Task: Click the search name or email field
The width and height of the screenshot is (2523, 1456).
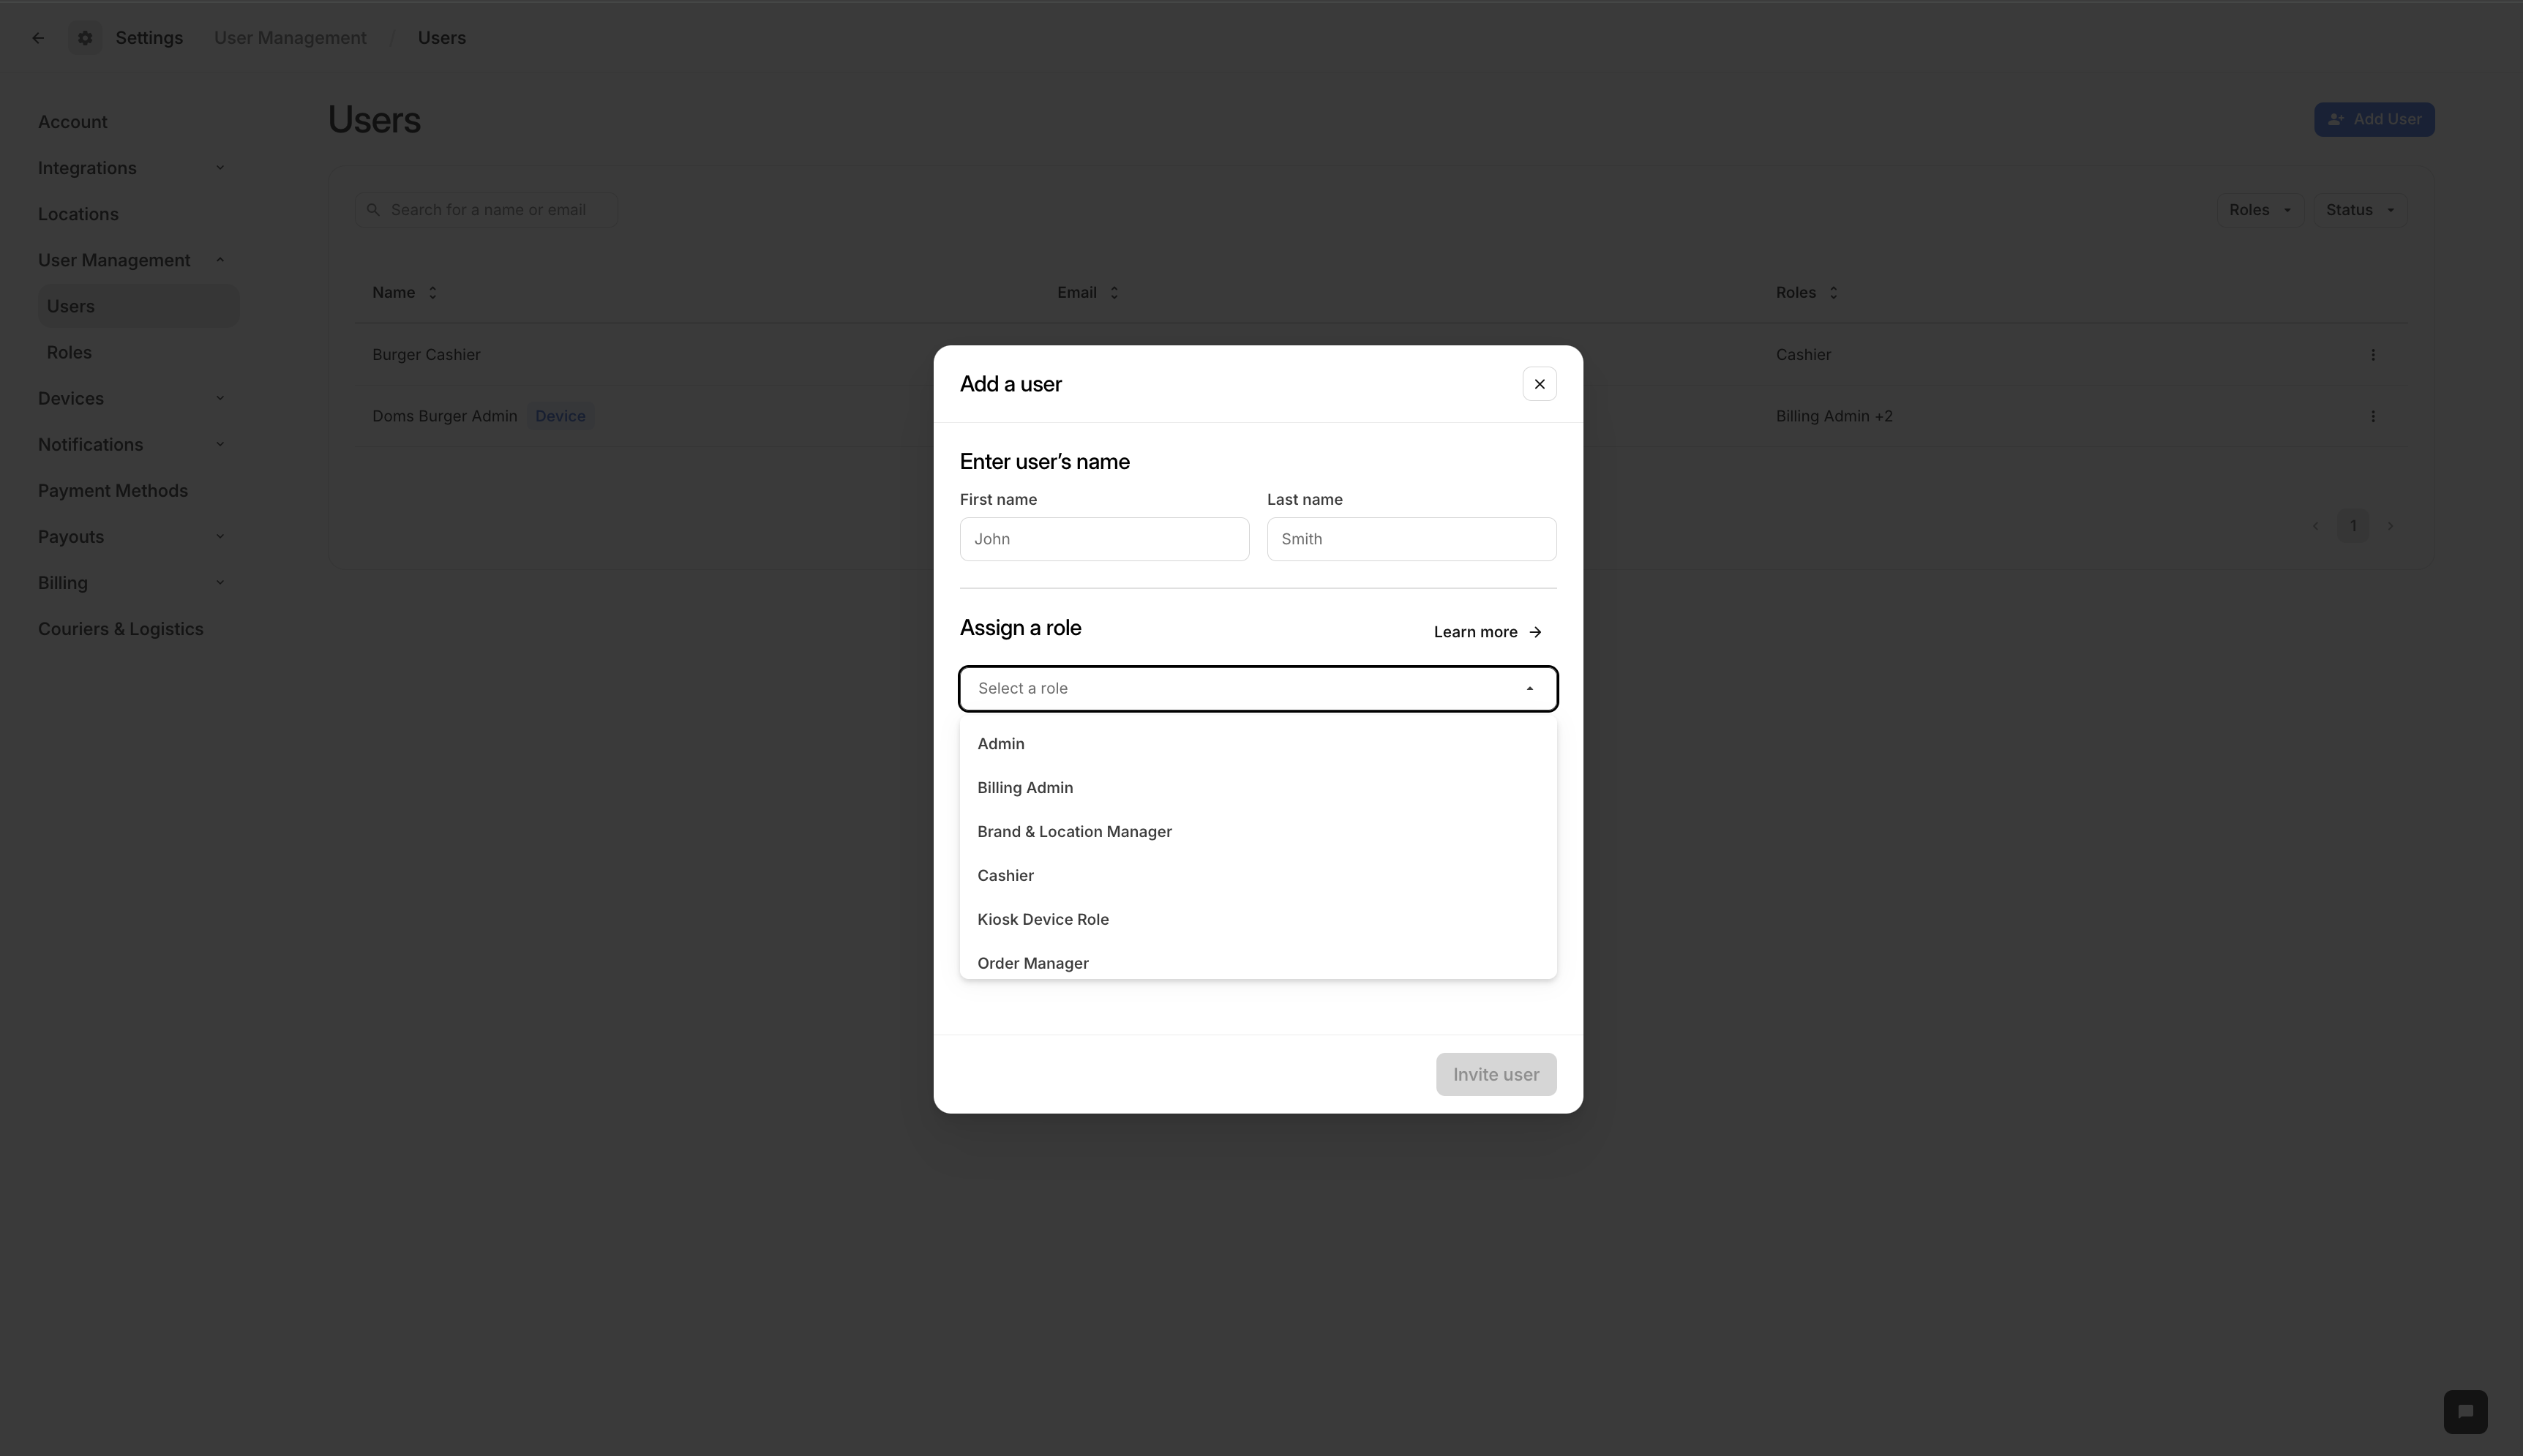Action: pyautogui.click(x=486, y=210)
